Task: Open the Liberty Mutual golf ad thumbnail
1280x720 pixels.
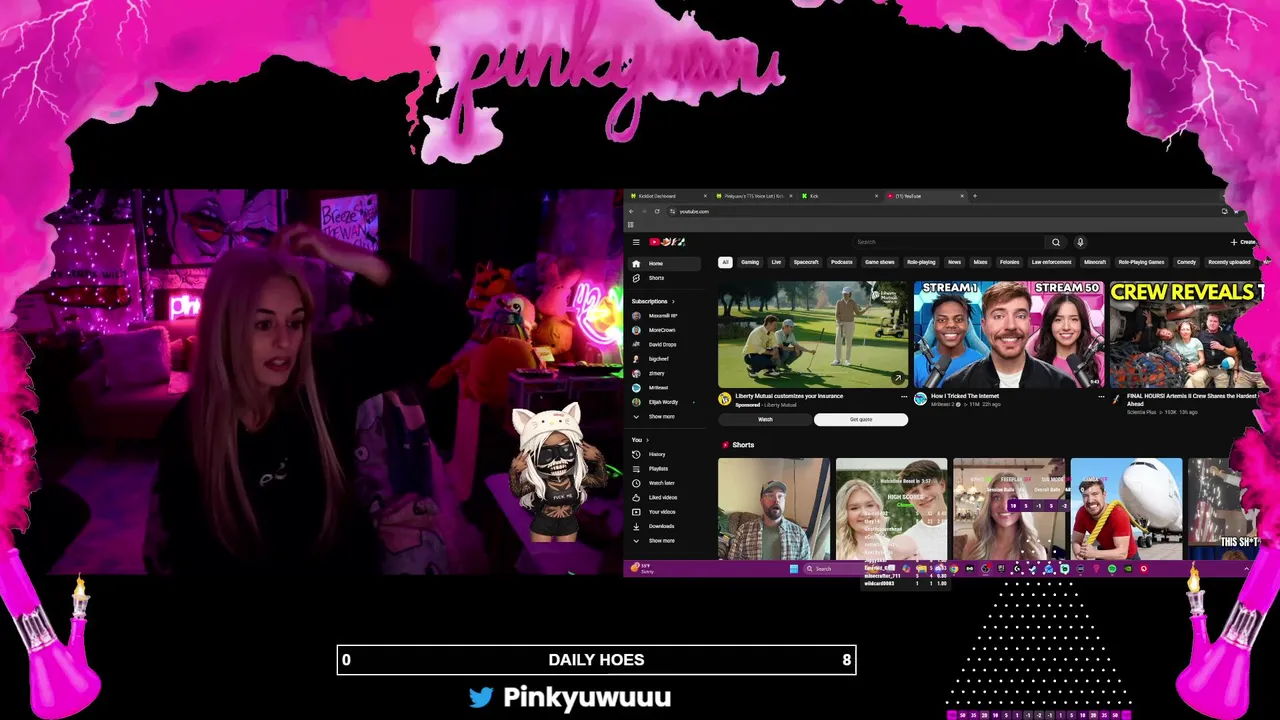Action: [x=813, y=334]
